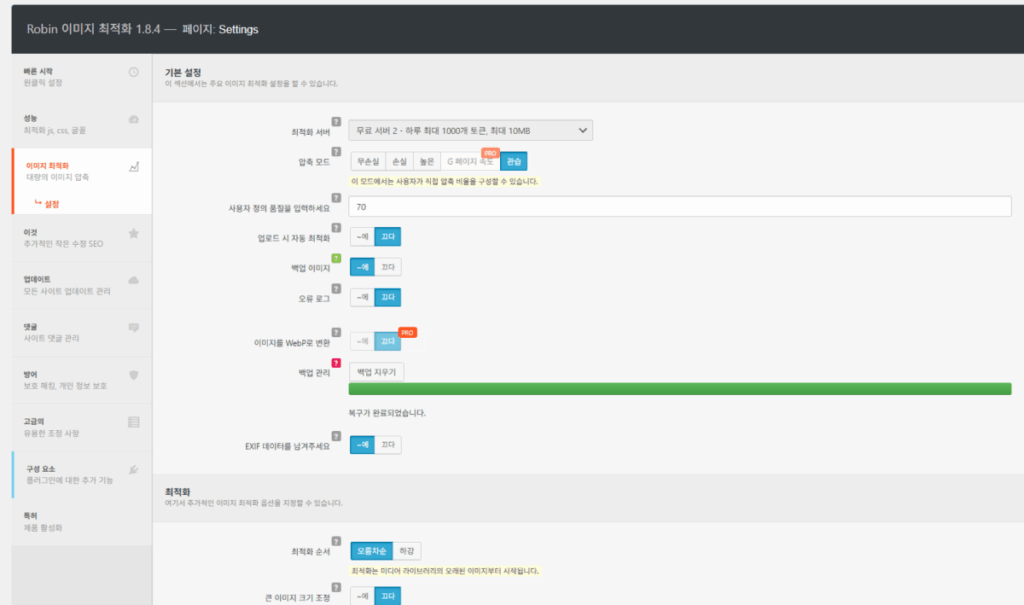The image size is (1024, 605).
Task: Click the chart icon beside 이미지 최적화
Action: 134,167
